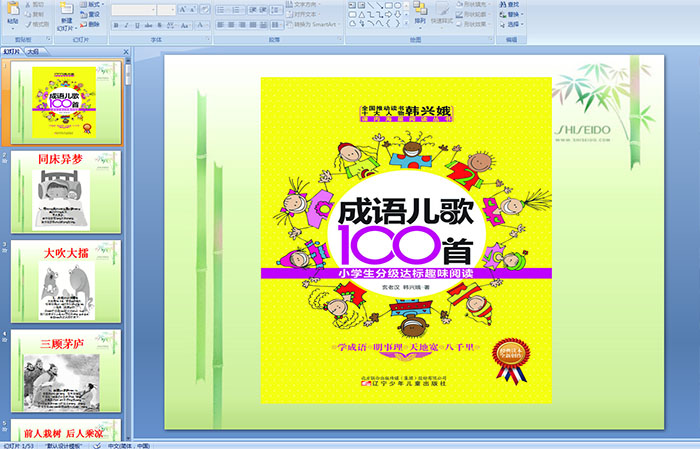
Task: Click Quick Styles (快速样式) icon
Action: coord(442,10)
